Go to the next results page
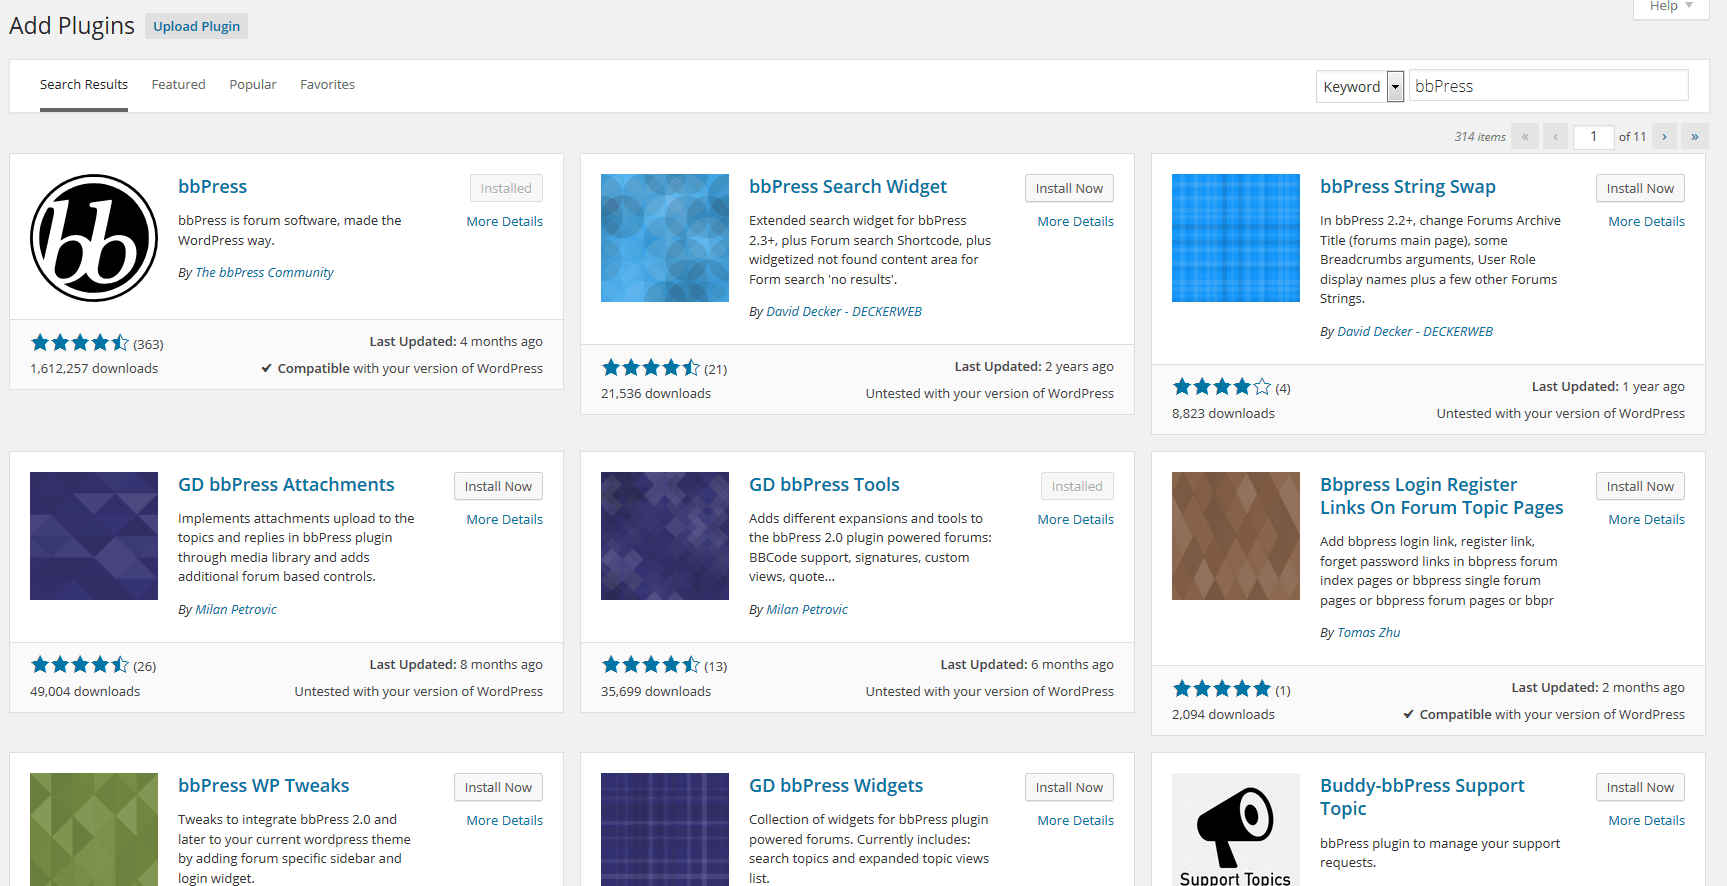The image size is (1727, 886). (x=1664, y=137)
